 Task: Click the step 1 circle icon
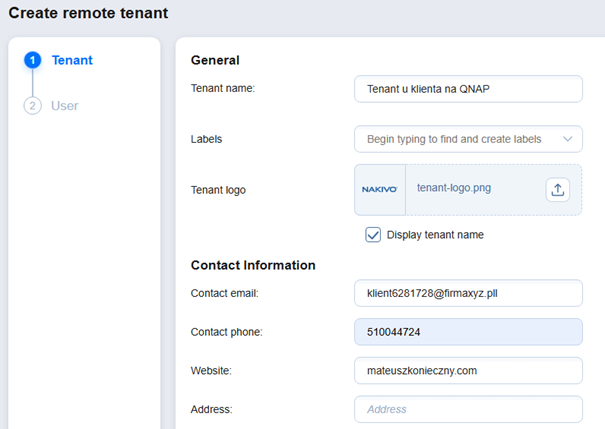point(32,60)
